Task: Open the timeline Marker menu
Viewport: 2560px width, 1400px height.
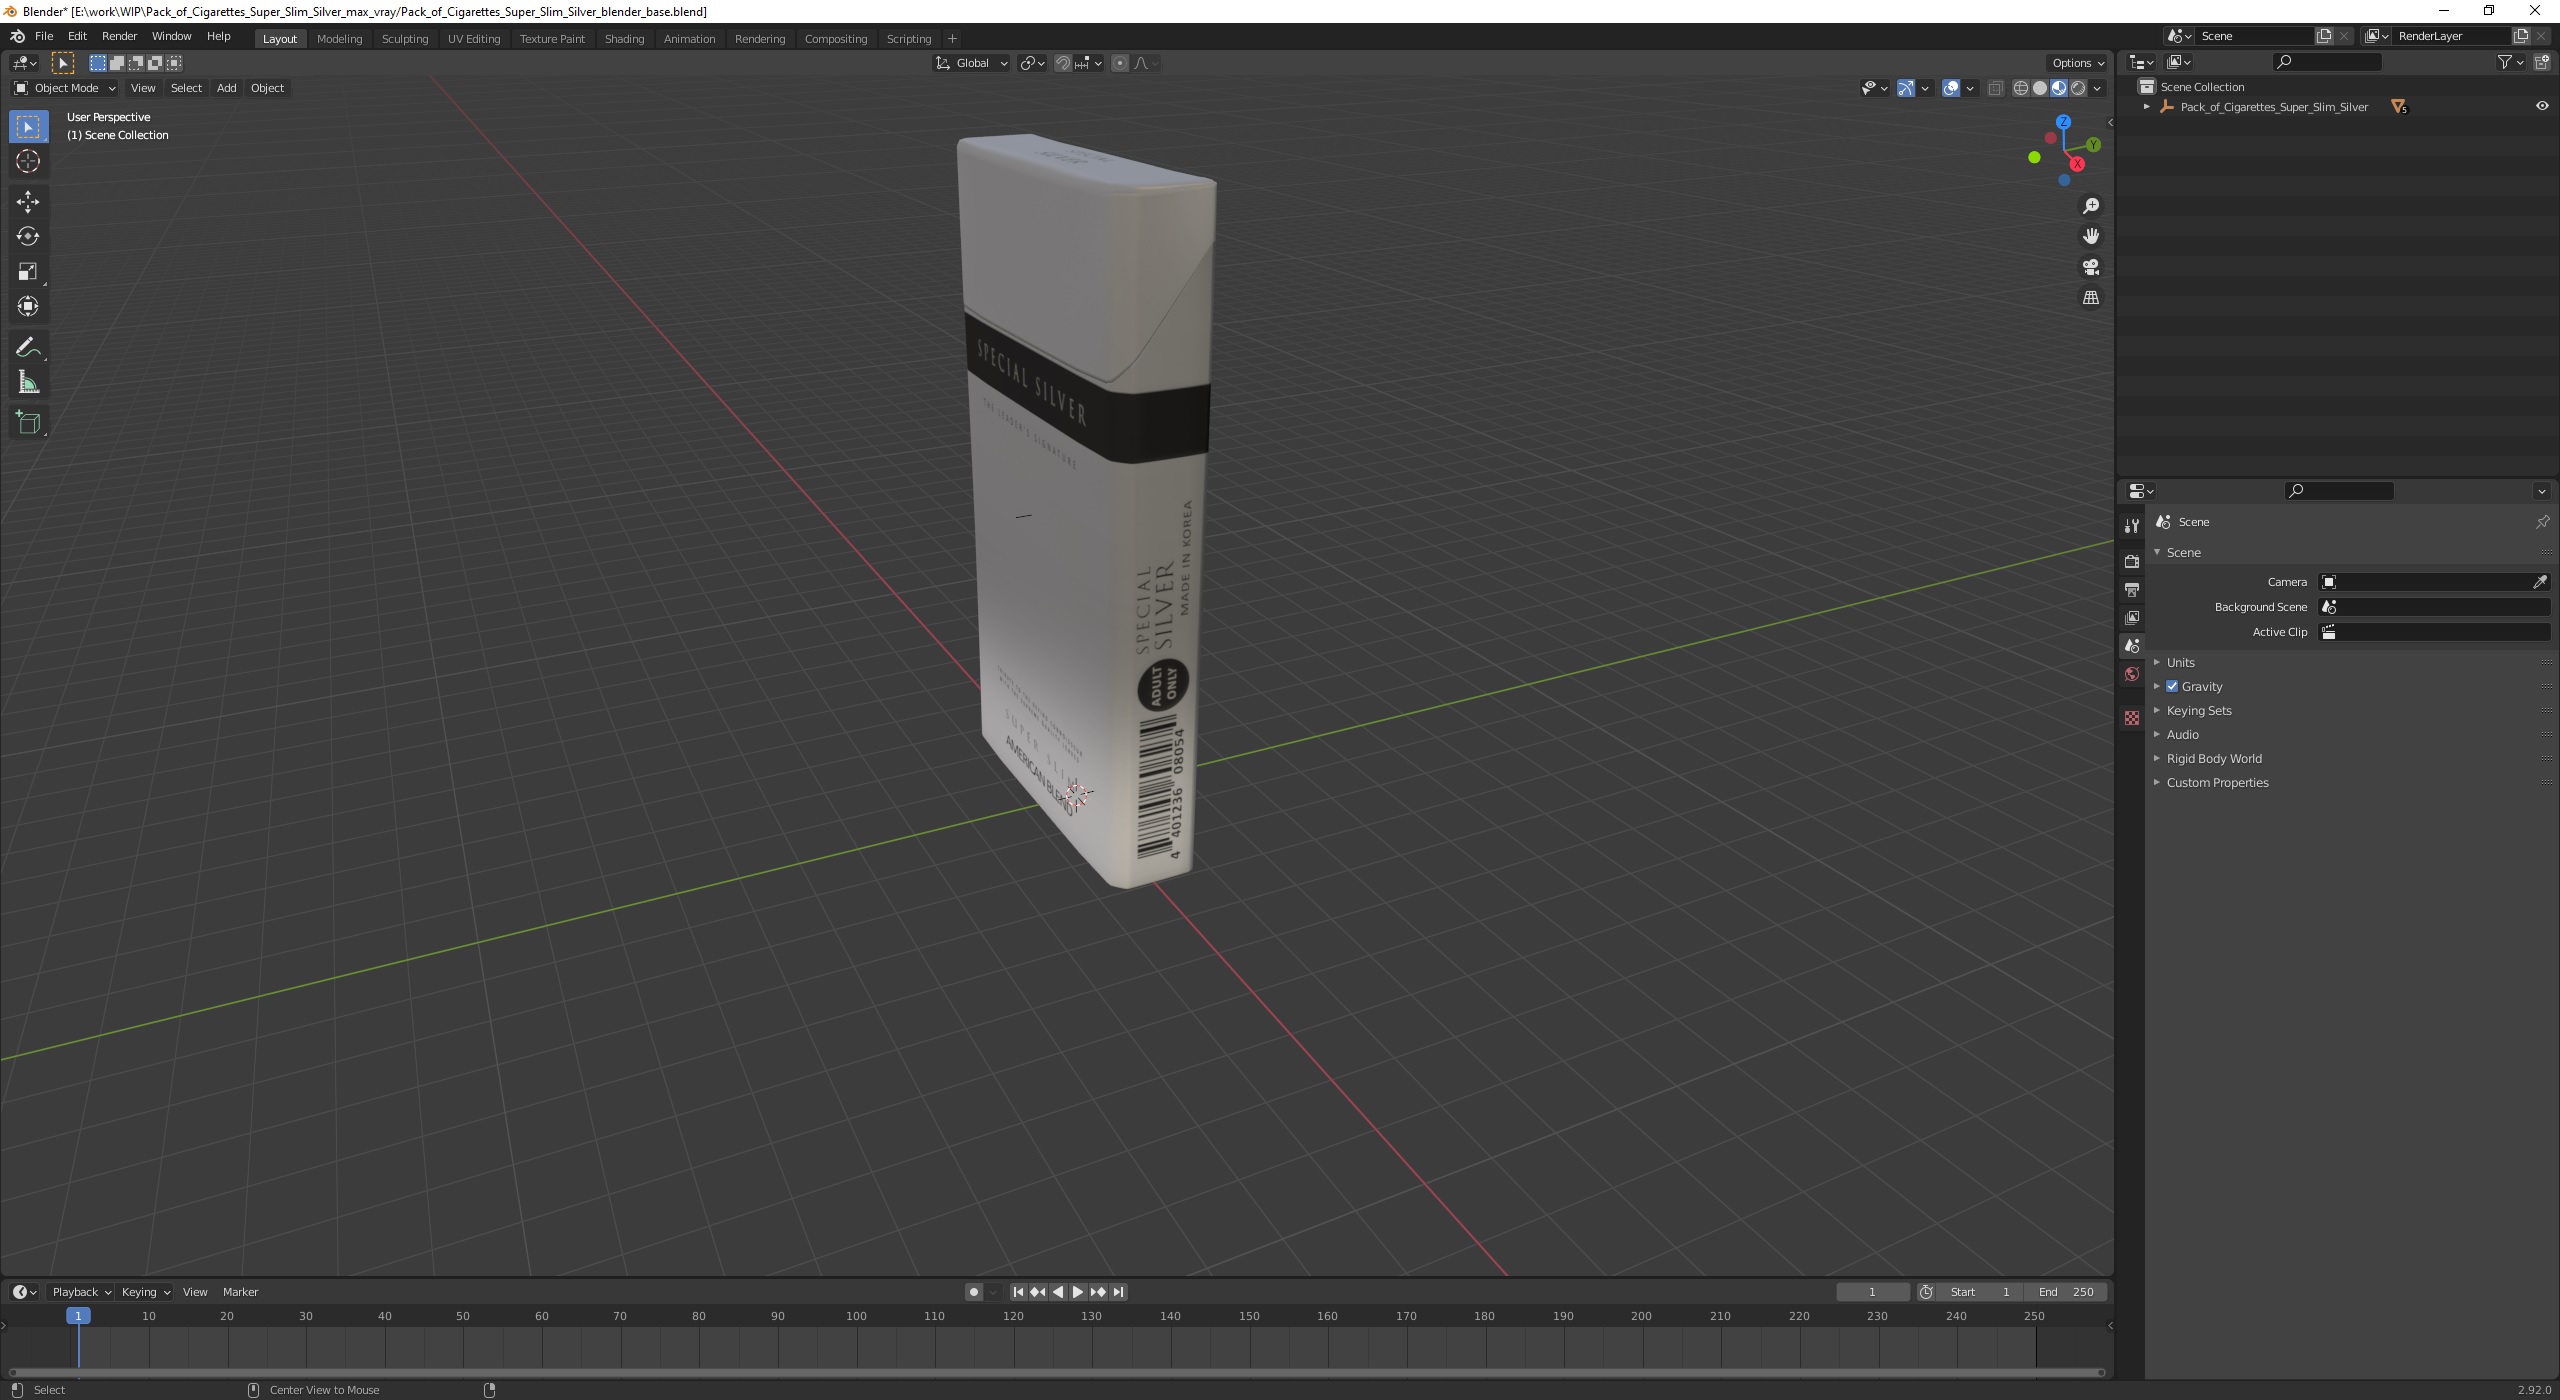Action: tap(240, 1292)
